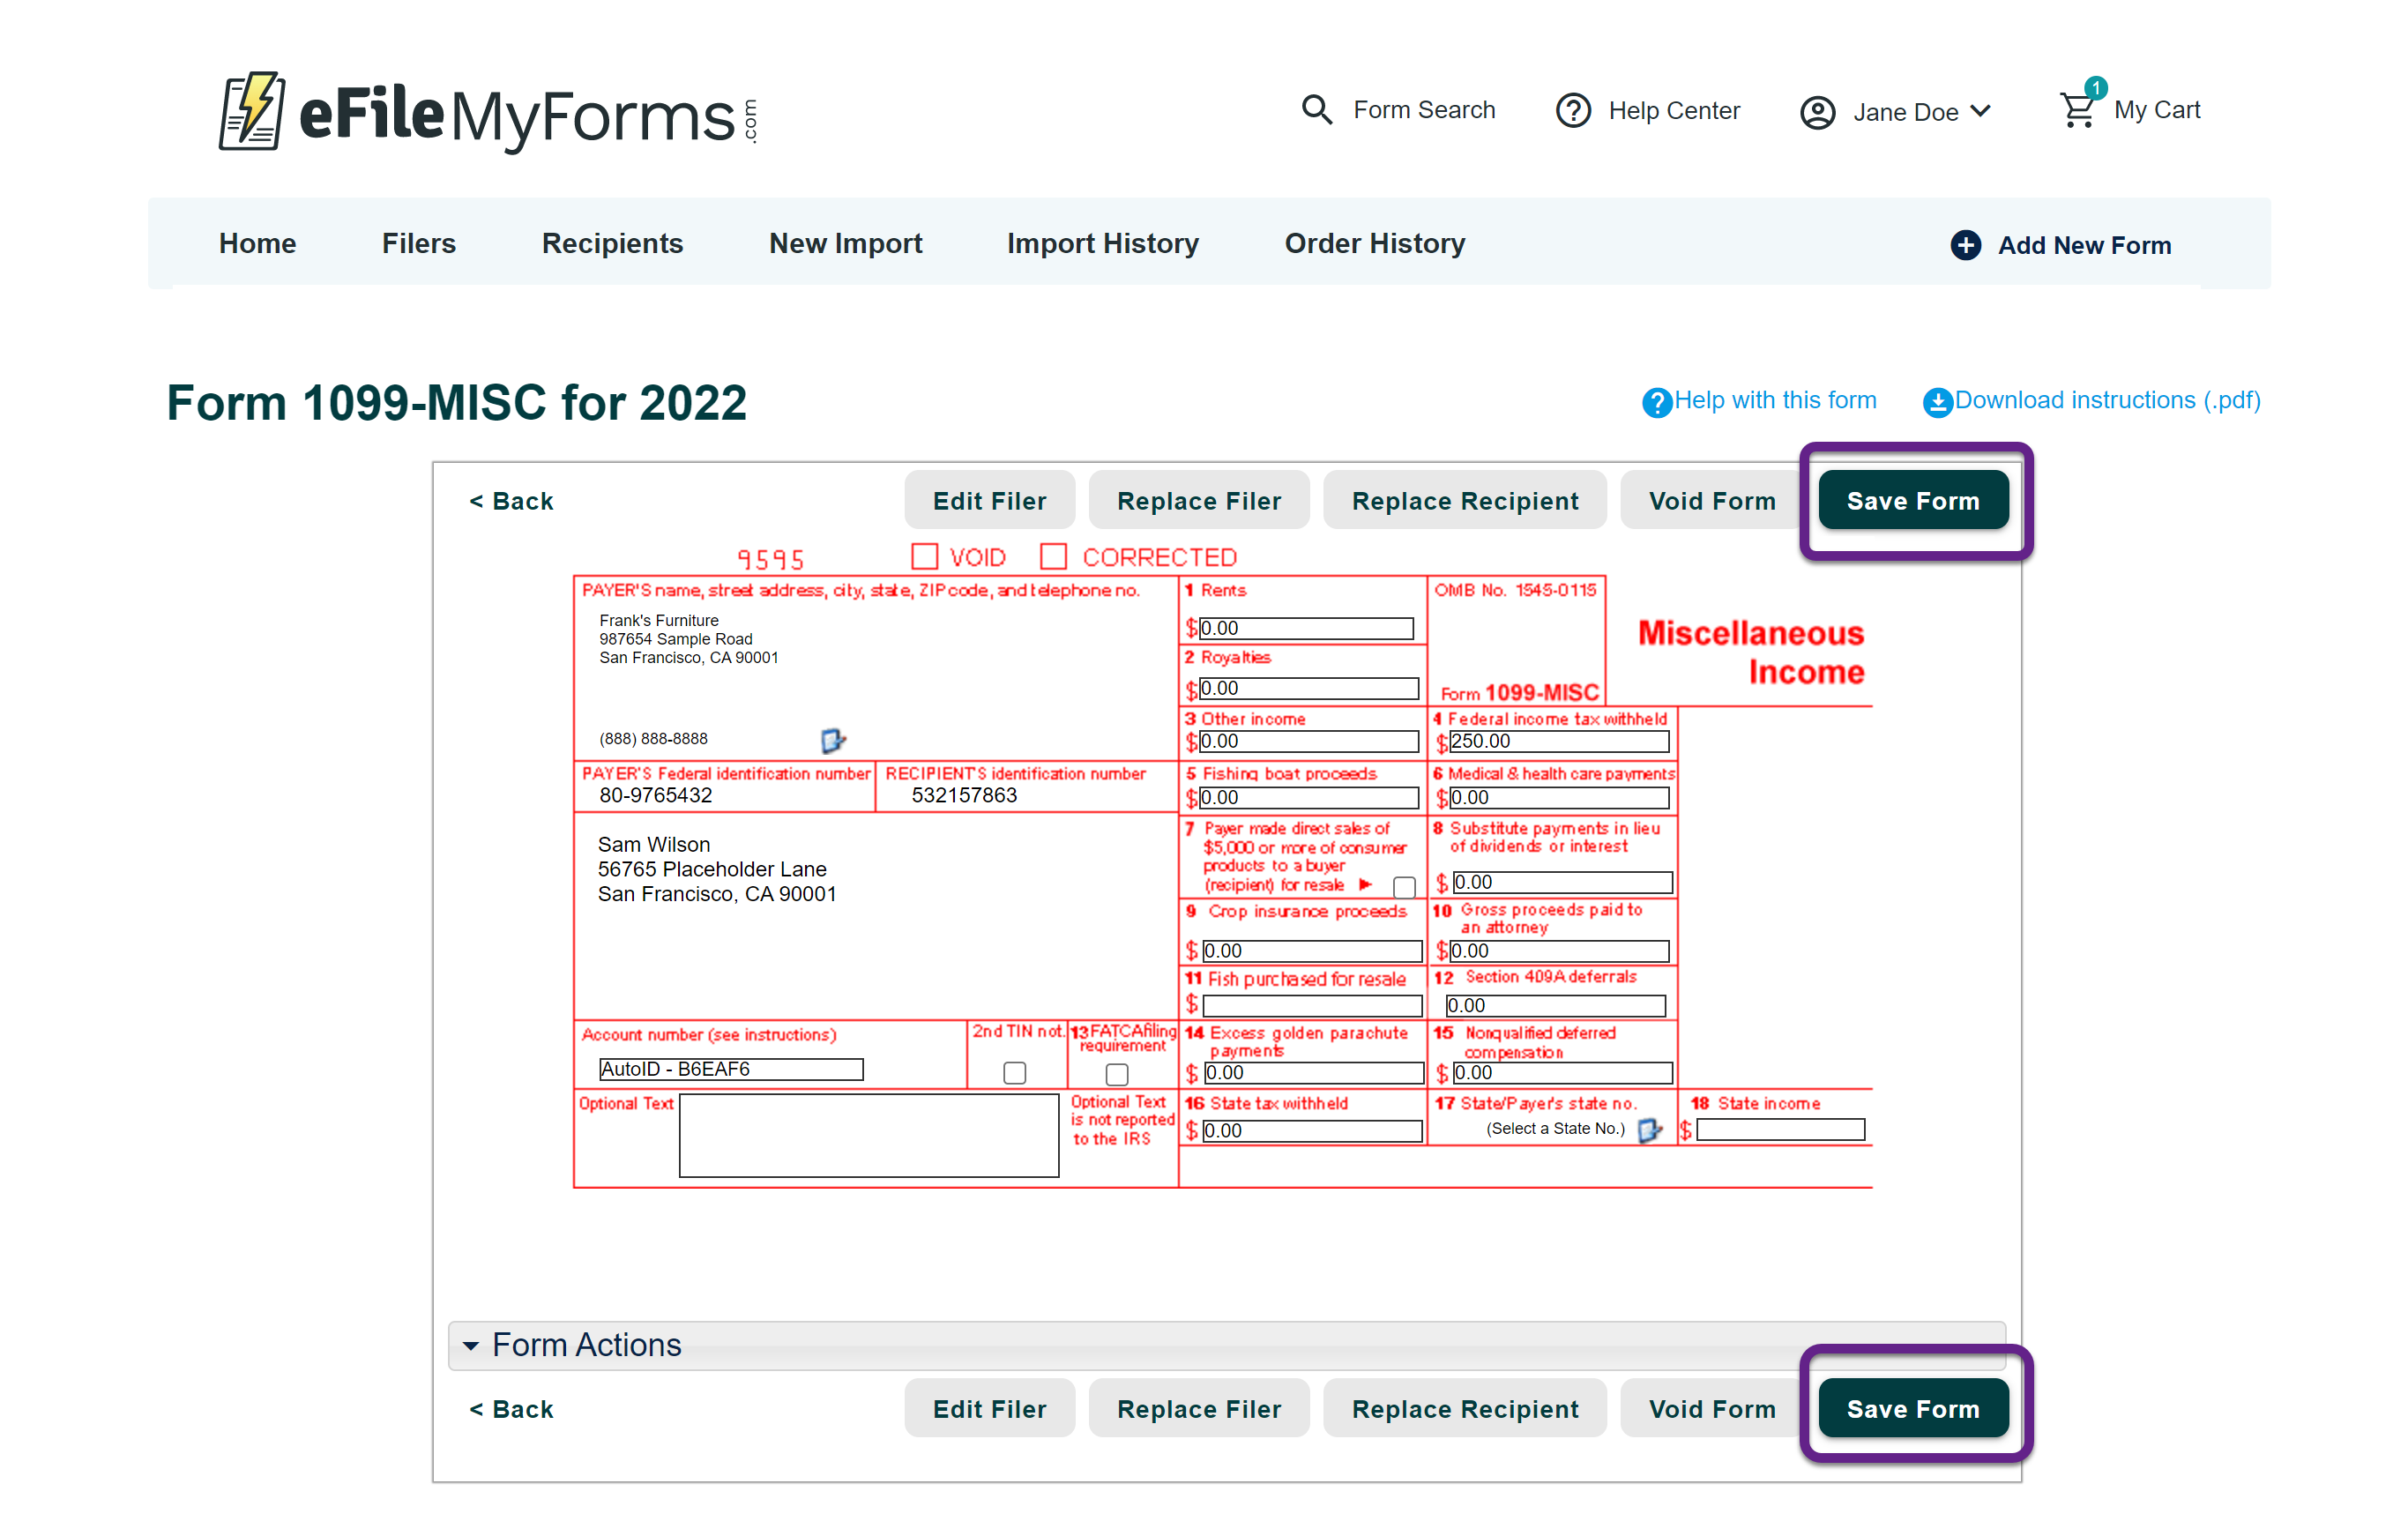Open the Import History menu item
This screenshot has width=2408, height=1536.
click(1102, 244)
